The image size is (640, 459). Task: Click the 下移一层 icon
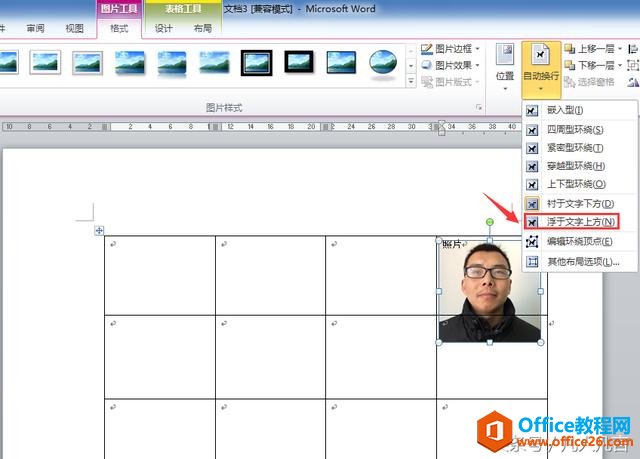[x=570, y=66]
